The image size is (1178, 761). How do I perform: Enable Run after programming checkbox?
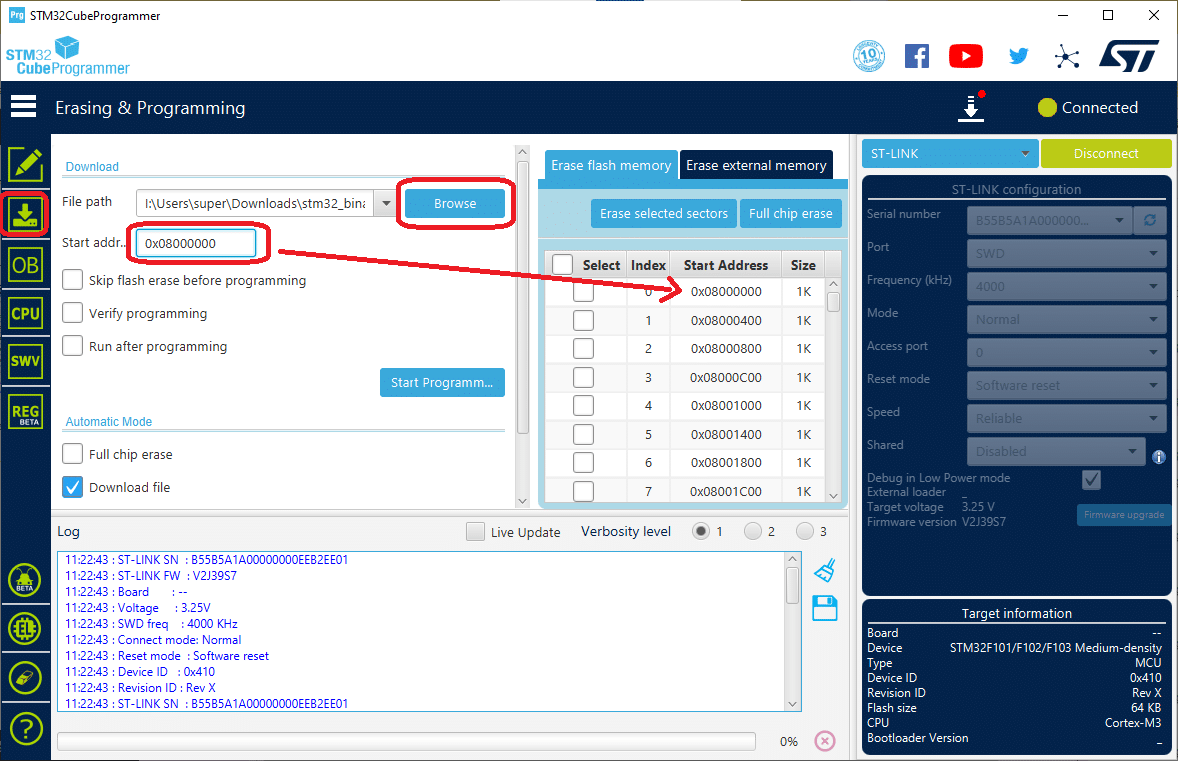(x=72, y=346)
